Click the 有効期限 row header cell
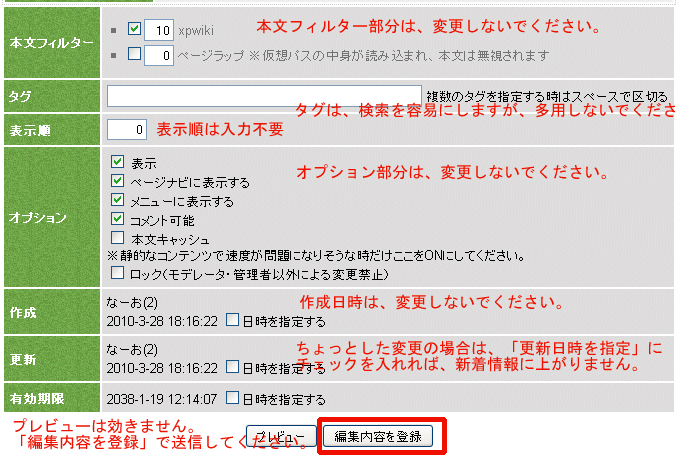Screen dimensions: 680x456 tap(50, 398)
